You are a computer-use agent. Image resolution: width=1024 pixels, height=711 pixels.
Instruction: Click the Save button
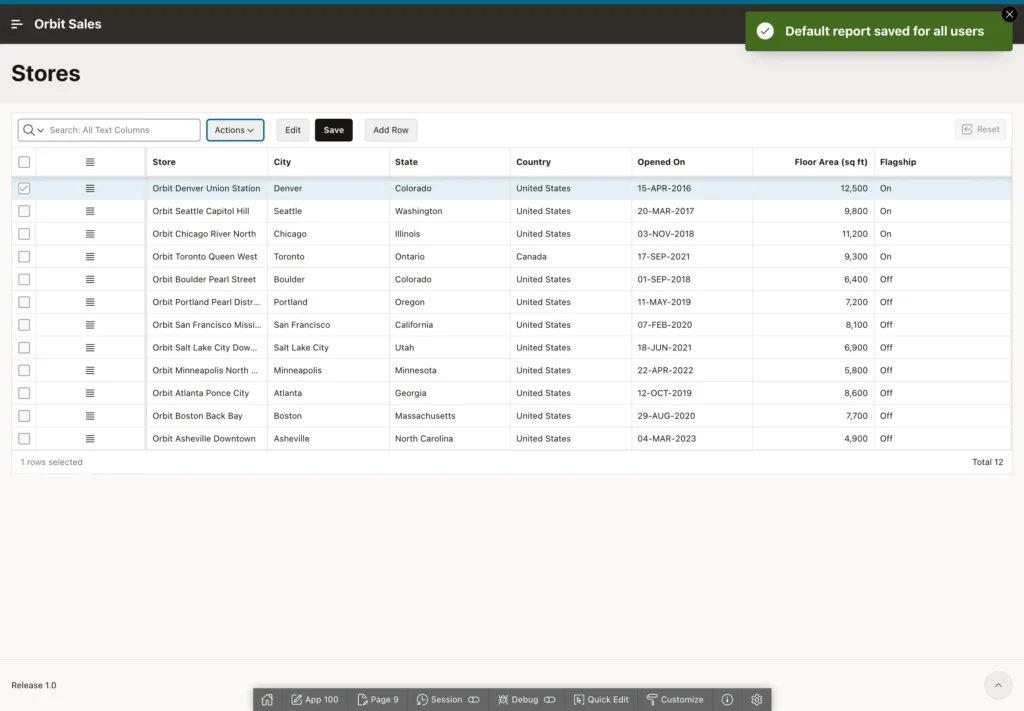tap(334, 130)
